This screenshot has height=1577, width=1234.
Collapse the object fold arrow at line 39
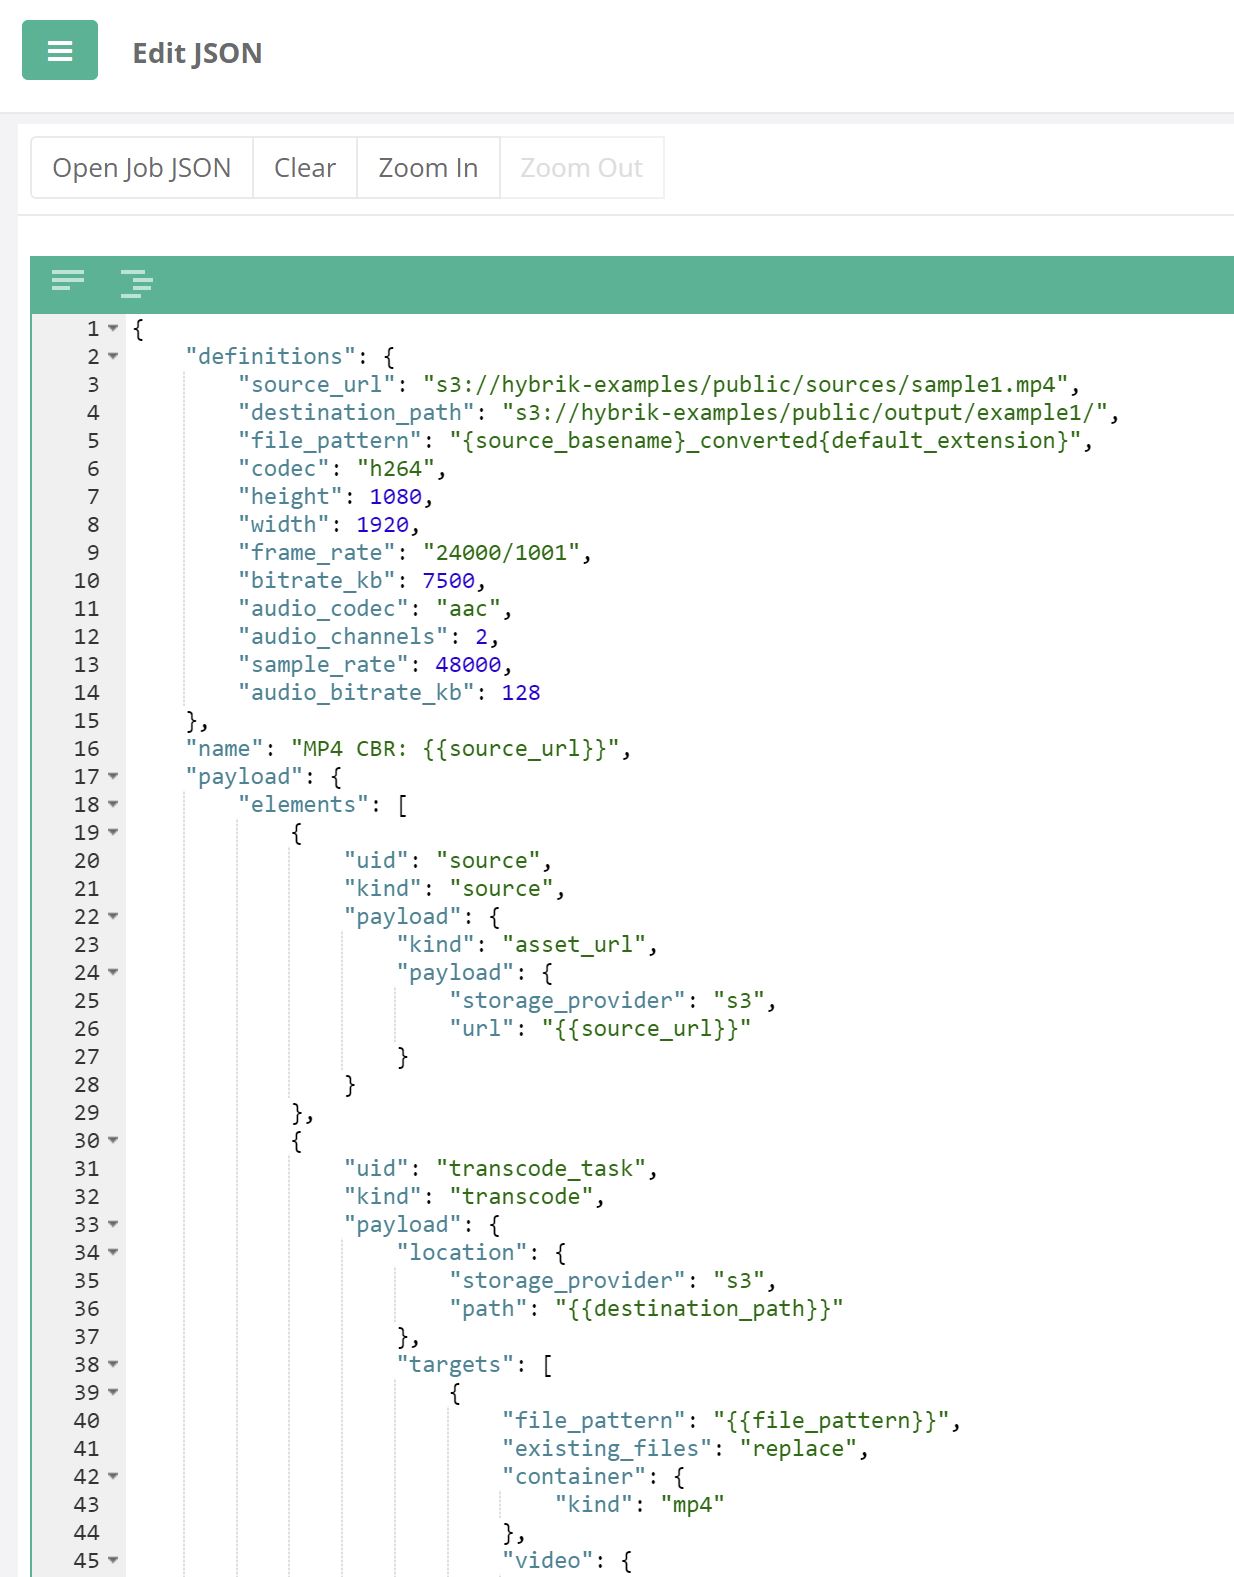(113, 1393)
